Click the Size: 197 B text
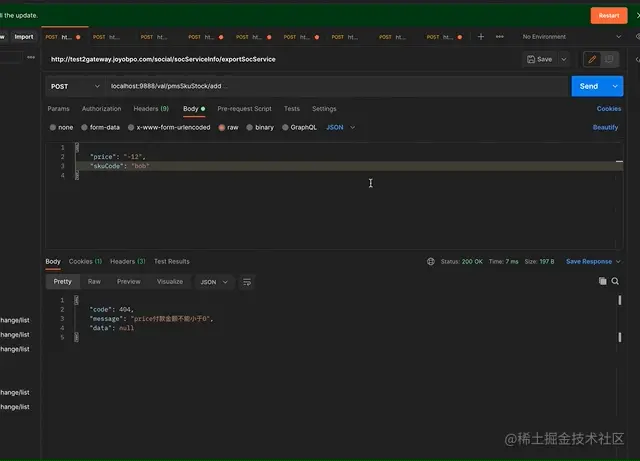Image resolution: width=640 pixels, height=461 pixels. point(539,261)
